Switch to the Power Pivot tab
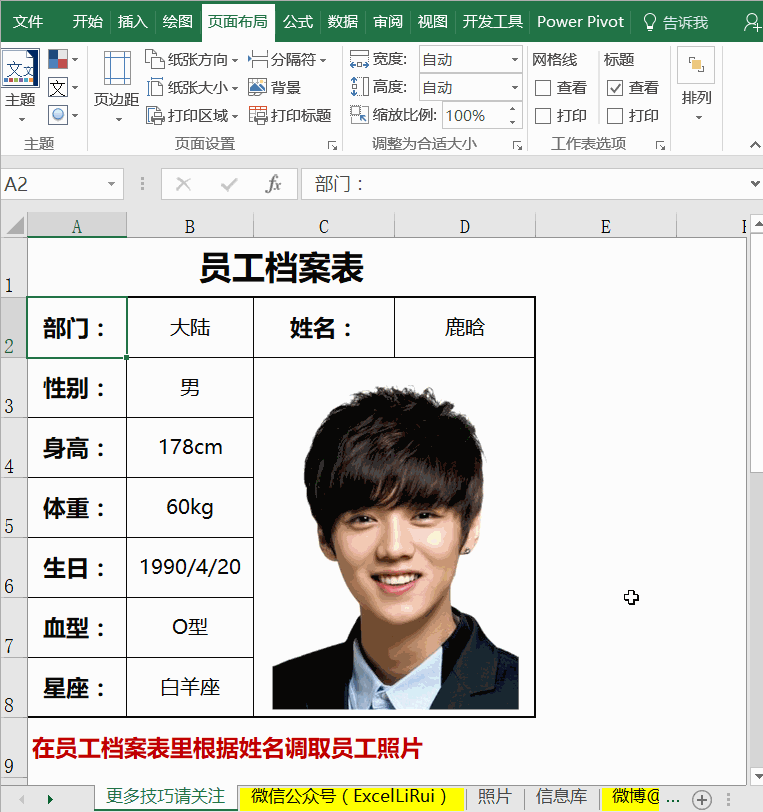763x812 pixels. click(580, 22)
